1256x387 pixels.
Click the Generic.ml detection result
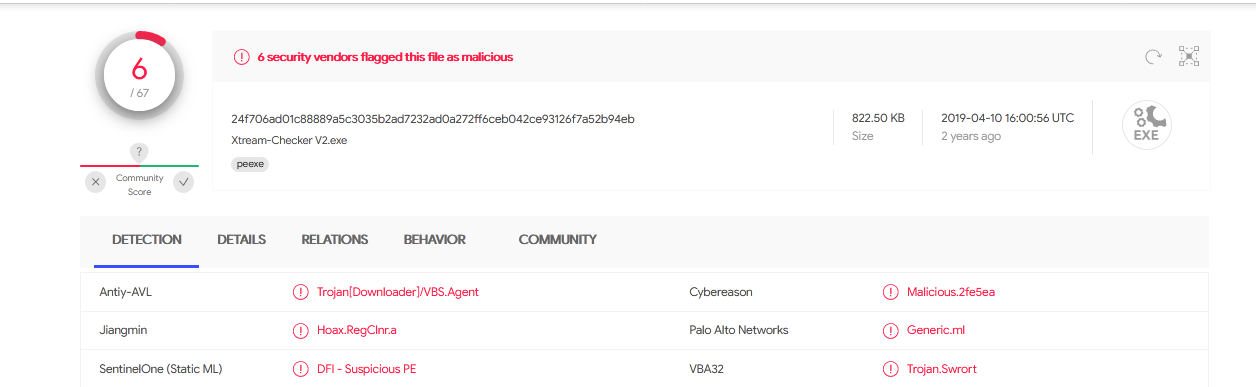(936, 330)
